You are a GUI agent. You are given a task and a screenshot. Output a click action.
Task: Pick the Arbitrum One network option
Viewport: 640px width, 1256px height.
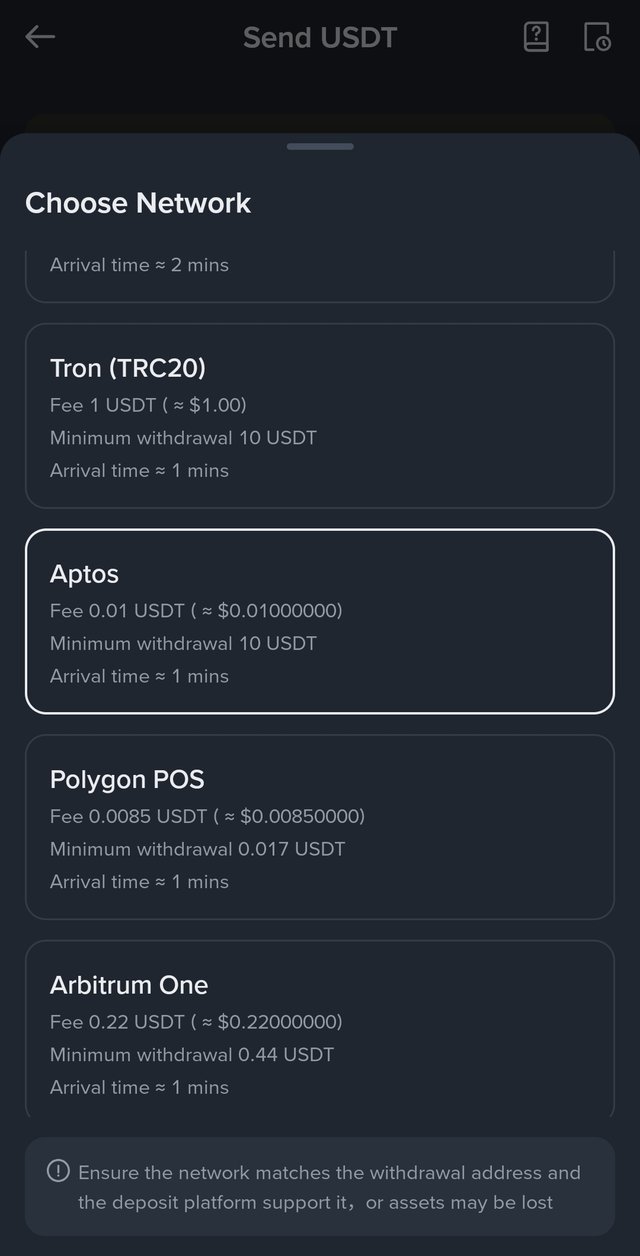pos(319,1030)
